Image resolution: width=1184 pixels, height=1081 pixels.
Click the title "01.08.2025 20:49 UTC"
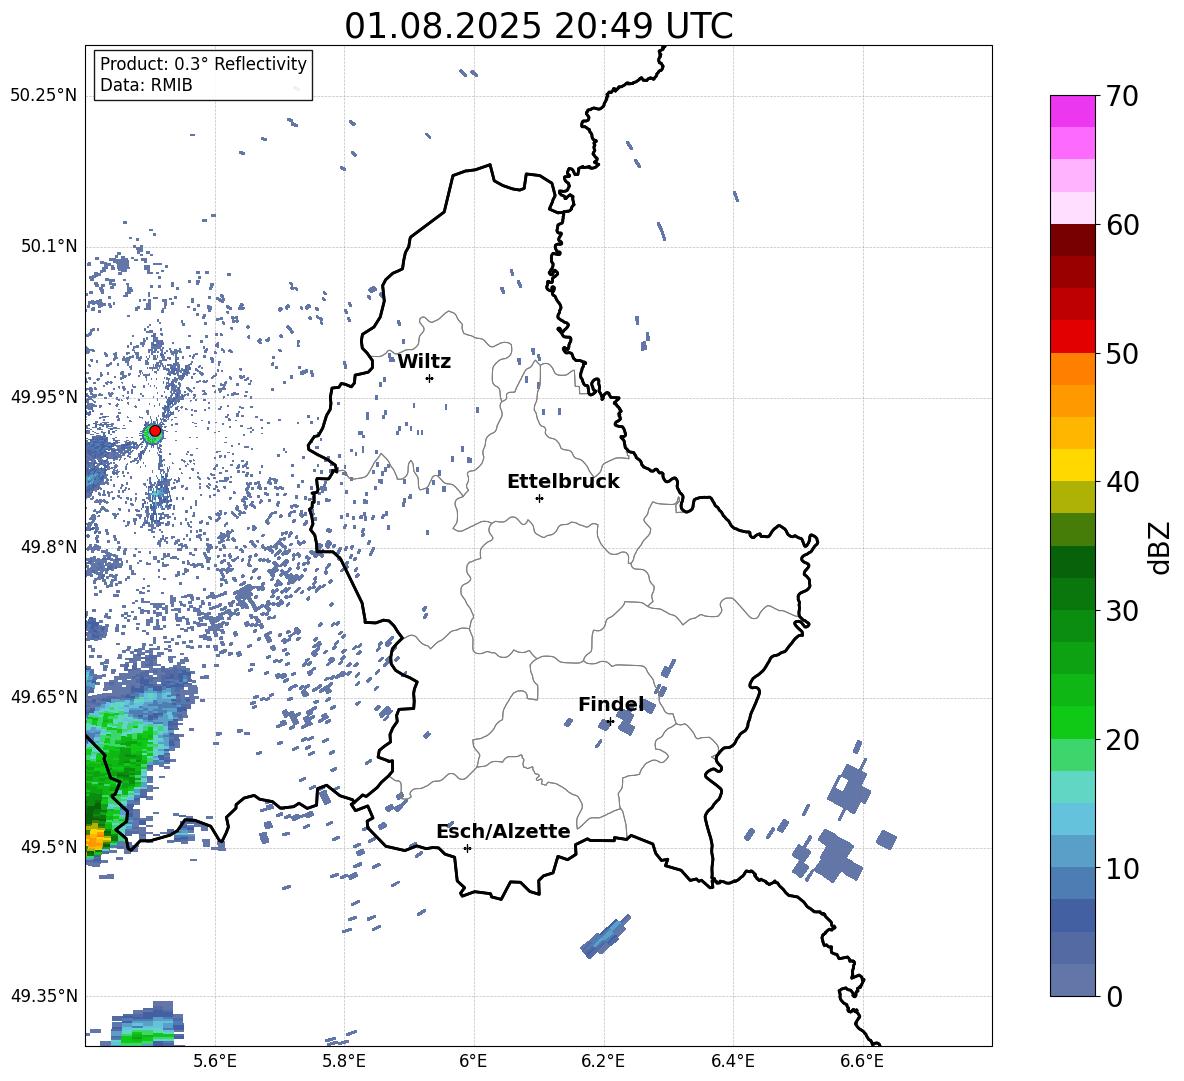[538, 26]
